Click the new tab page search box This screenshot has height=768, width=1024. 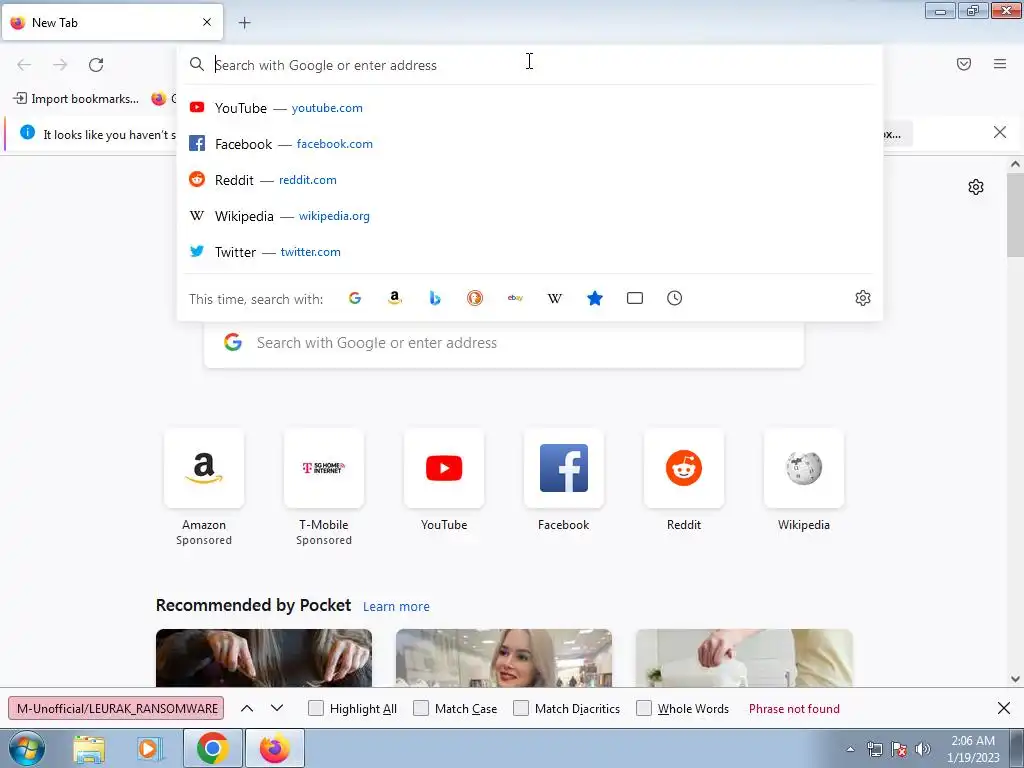coord(504,344)
